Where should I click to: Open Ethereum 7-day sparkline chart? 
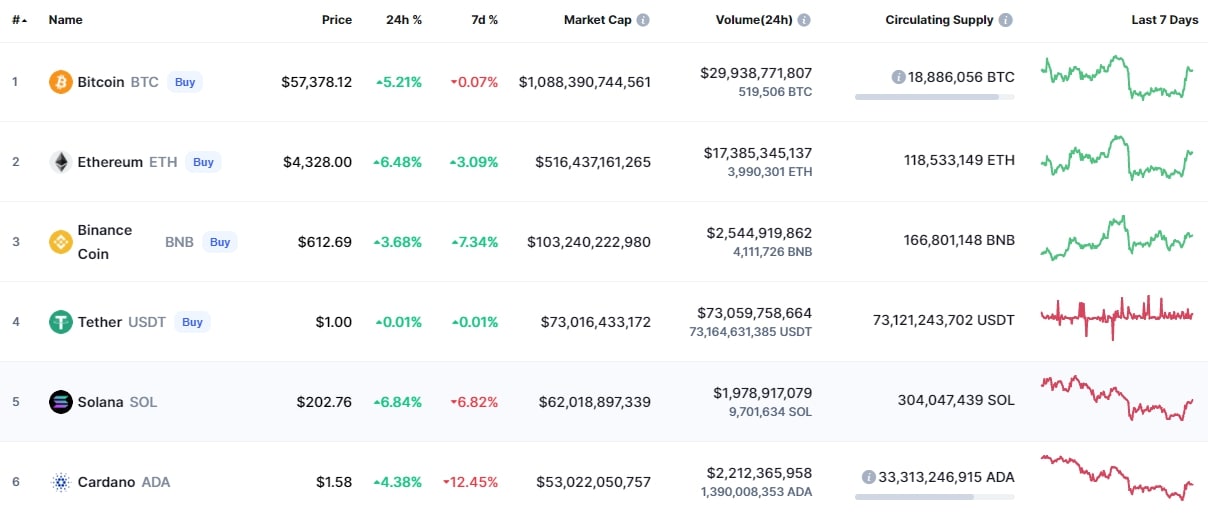(1117, 158)
